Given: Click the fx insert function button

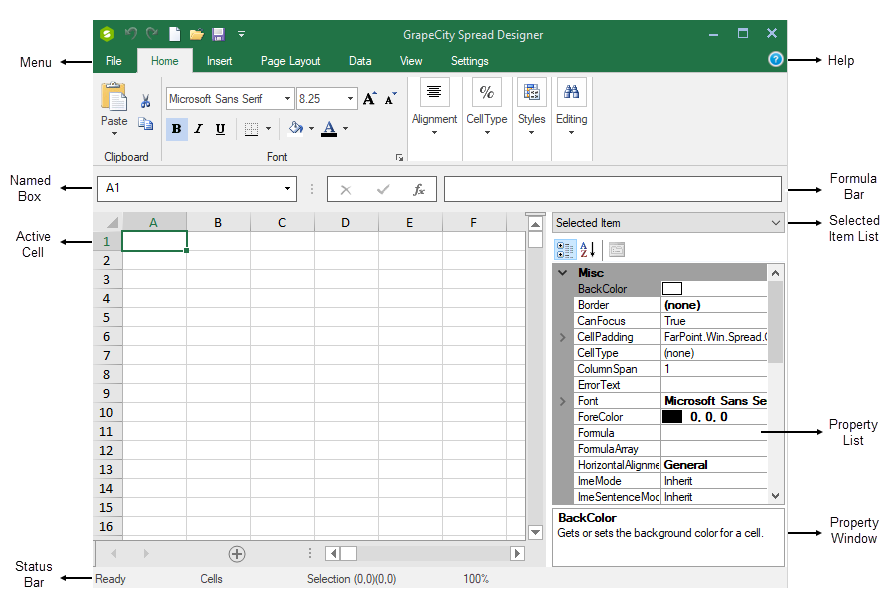Looking at the screenshot, I should [x=419, y=189].
